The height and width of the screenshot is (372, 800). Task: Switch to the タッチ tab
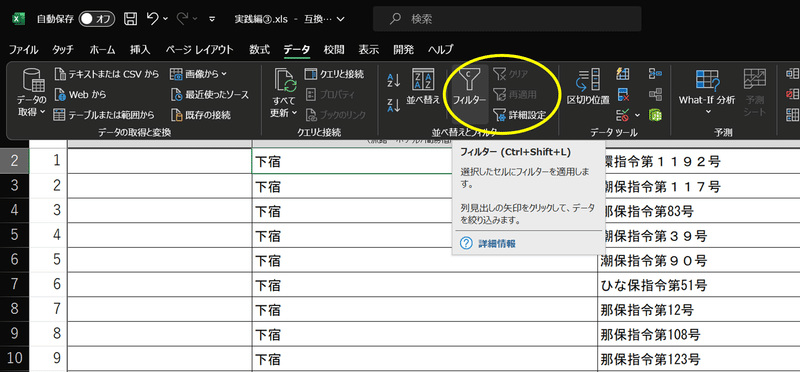coord(63,50)
